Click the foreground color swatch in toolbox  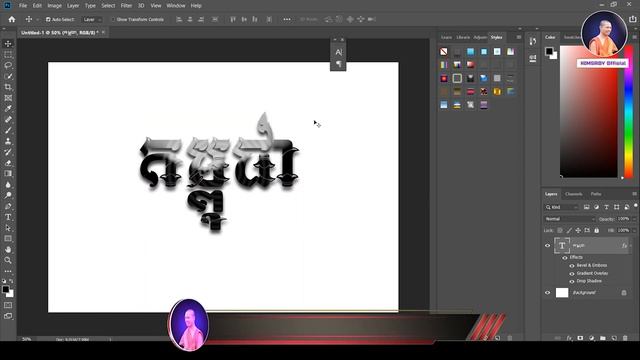tap(6, 289)
